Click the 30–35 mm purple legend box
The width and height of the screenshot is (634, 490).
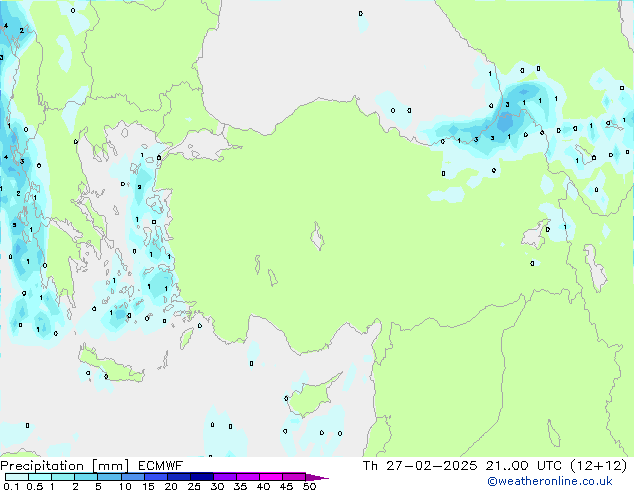[x=225, y=477]
